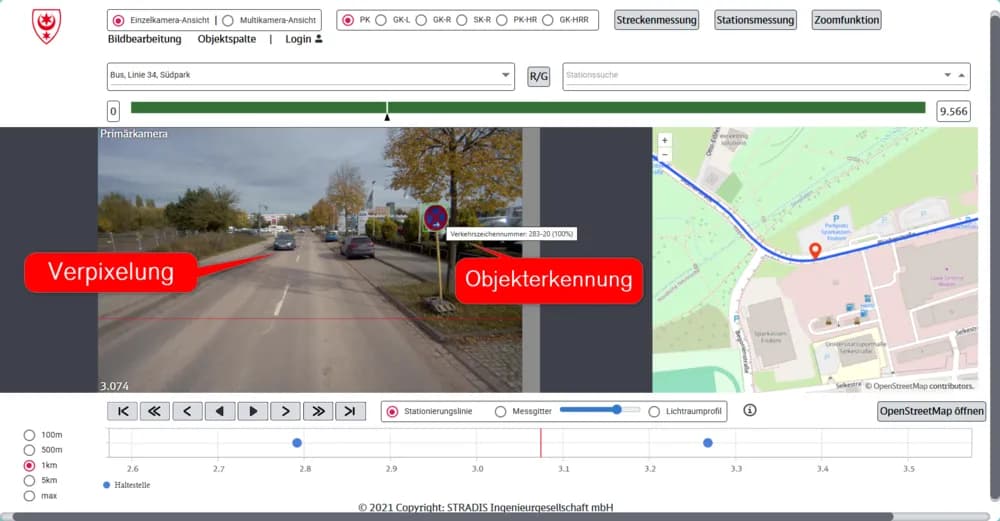The image size is (1000, 521).
Task: Toggle the R/G button
Action: click(x=538, y=77)
